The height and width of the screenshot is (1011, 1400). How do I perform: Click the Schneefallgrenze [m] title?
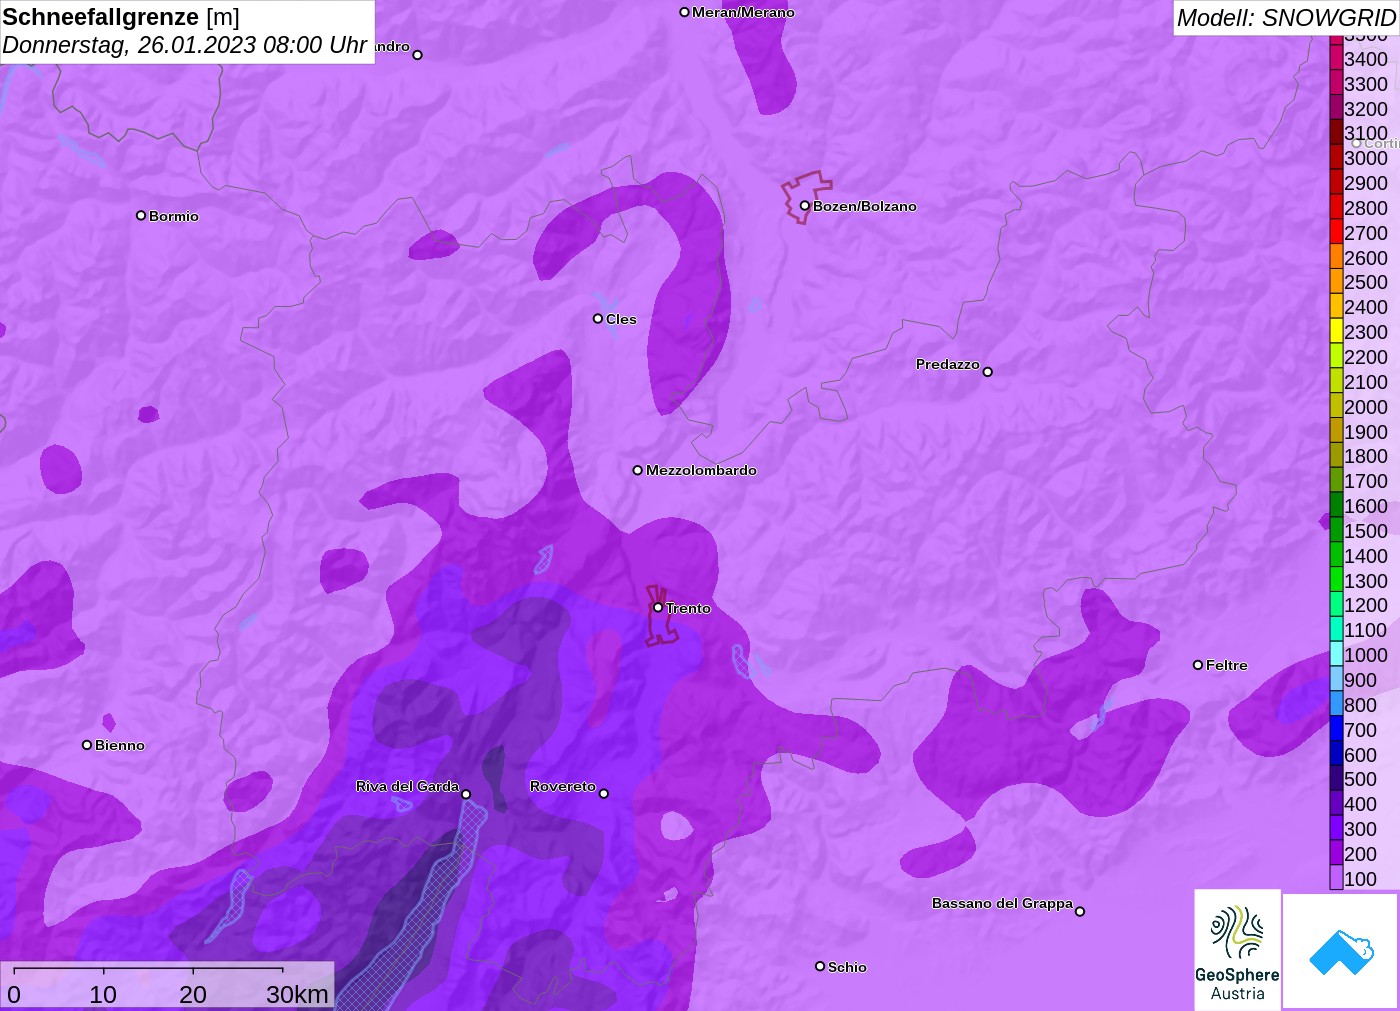tap(121, 17)
